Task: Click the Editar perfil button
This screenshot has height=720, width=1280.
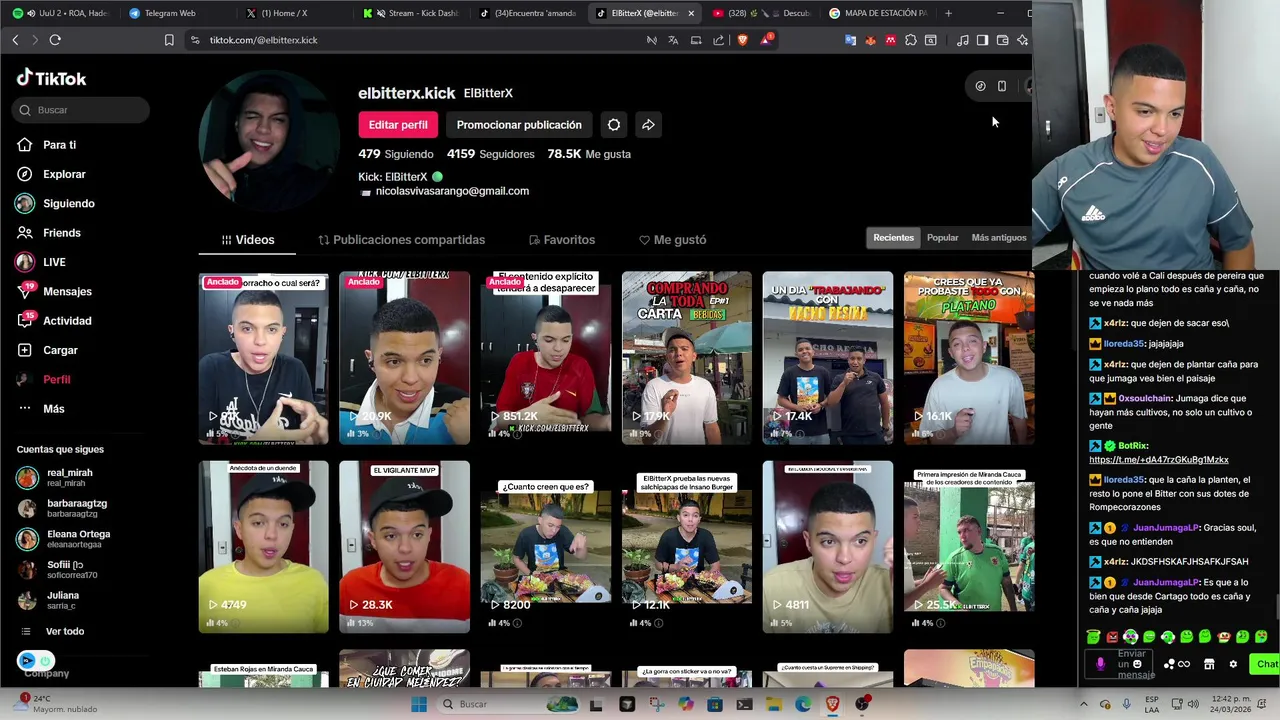Action: pyautogui.click(x=398, y=125)
